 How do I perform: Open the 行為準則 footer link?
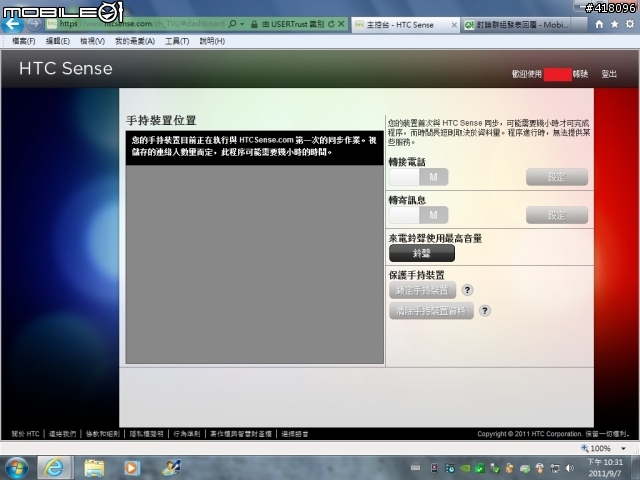[187, 434]
